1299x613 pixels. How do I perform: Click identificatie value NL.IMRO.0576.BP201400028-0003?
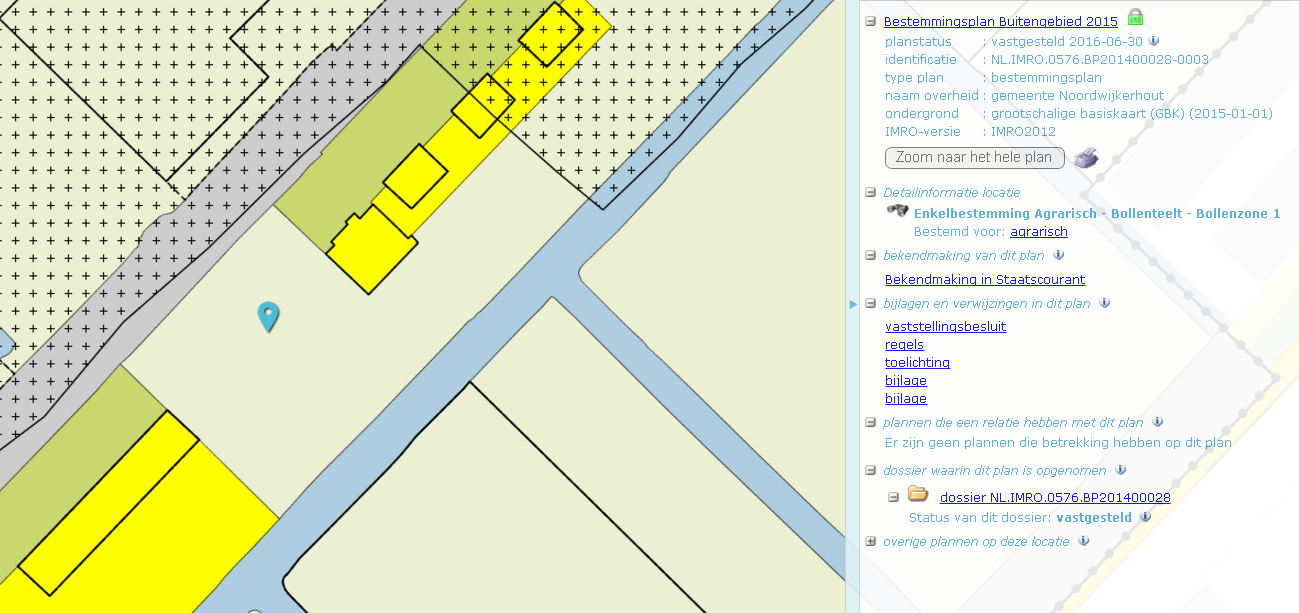coord(1100,59)
